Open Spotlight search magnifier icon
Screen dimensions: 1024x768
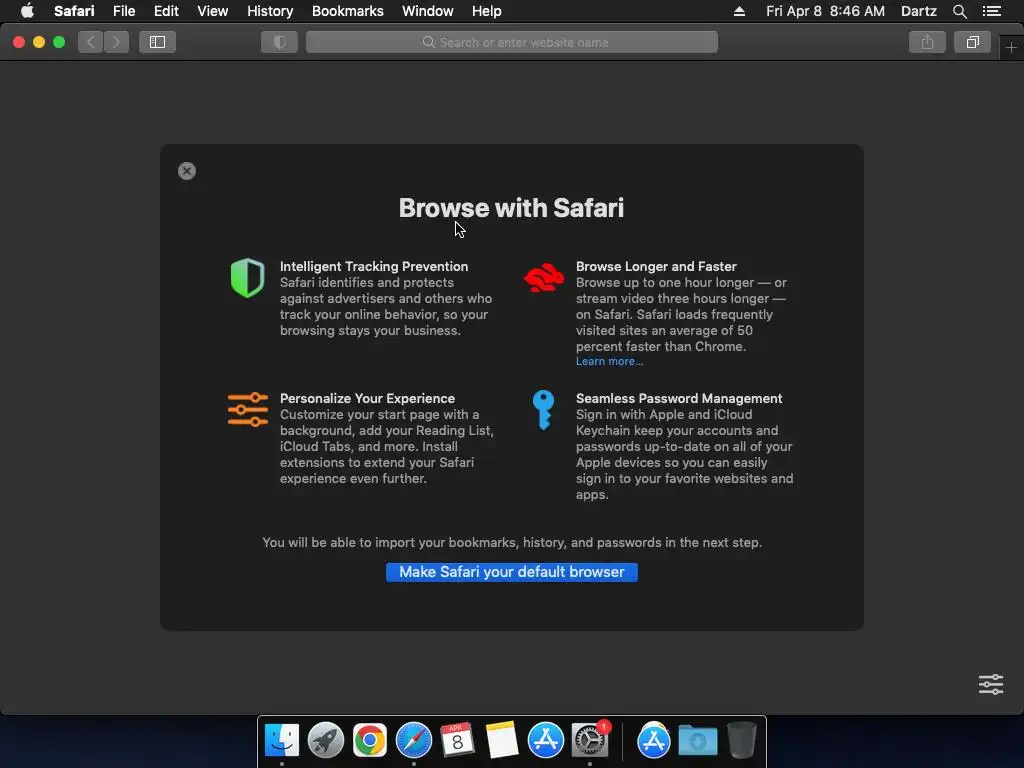[959, 11]
